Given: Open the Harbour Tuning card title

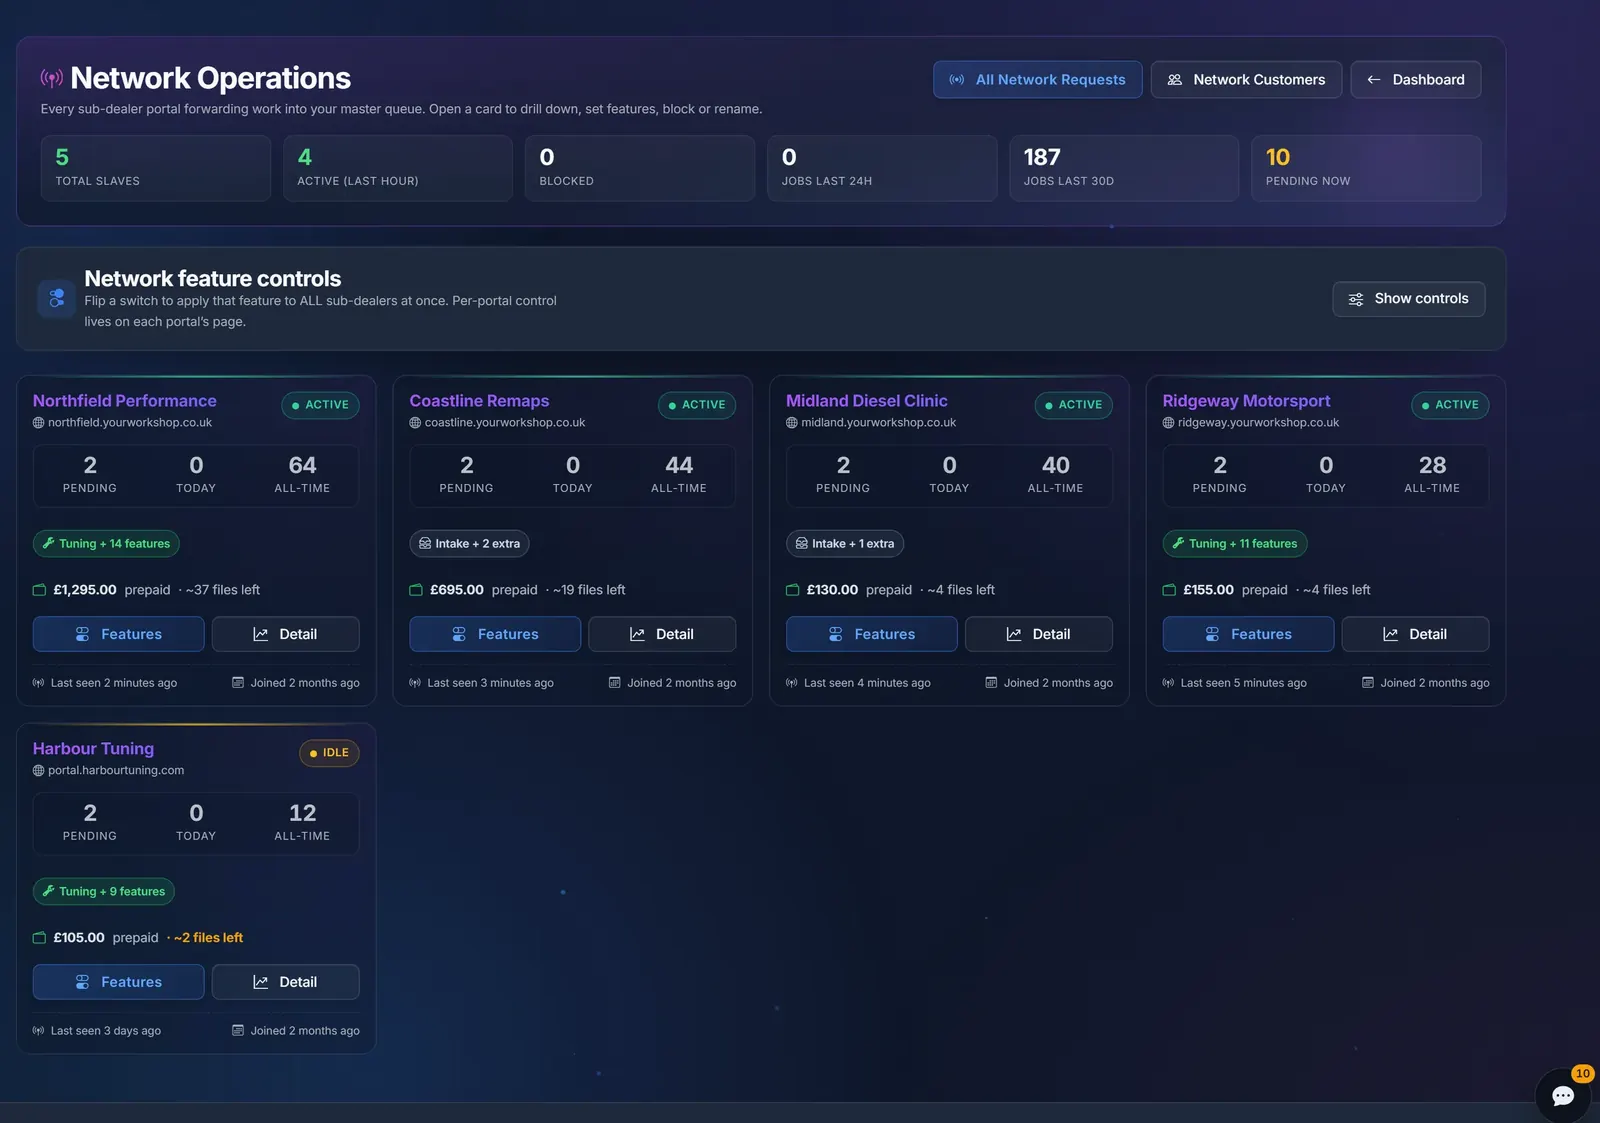Looking at the screenshot, I should coord(93,749).
